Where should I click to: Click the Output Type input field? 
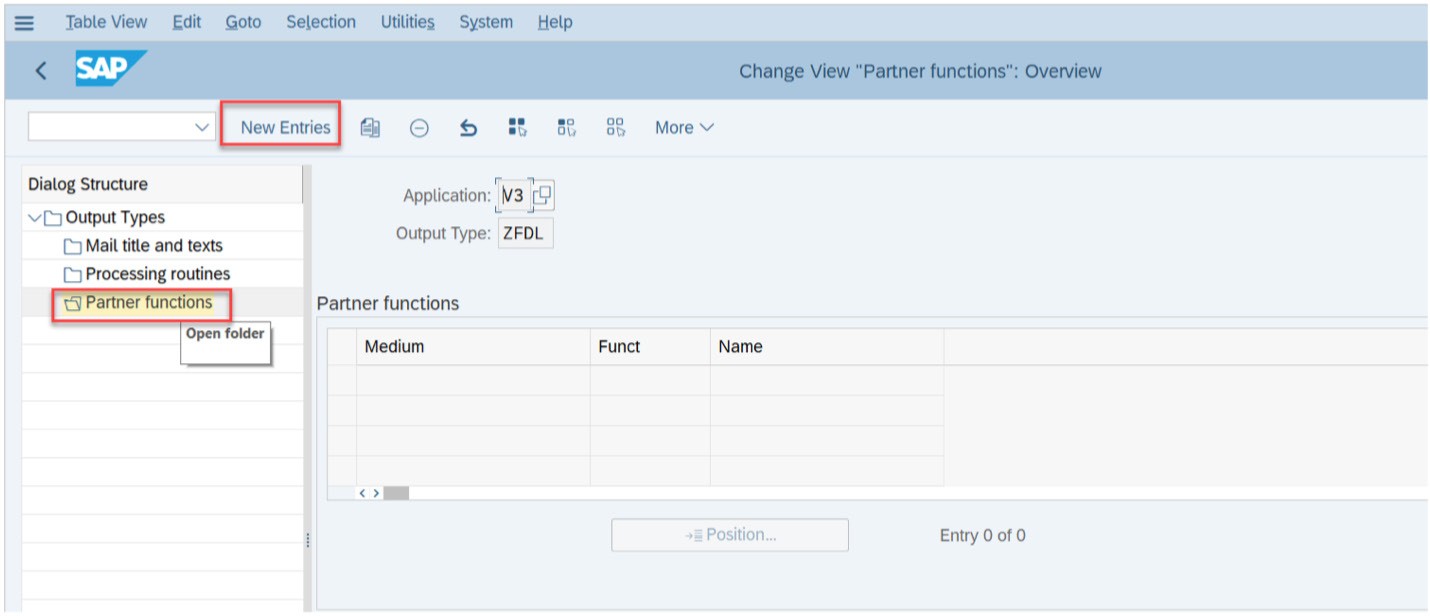click(525, 234)
